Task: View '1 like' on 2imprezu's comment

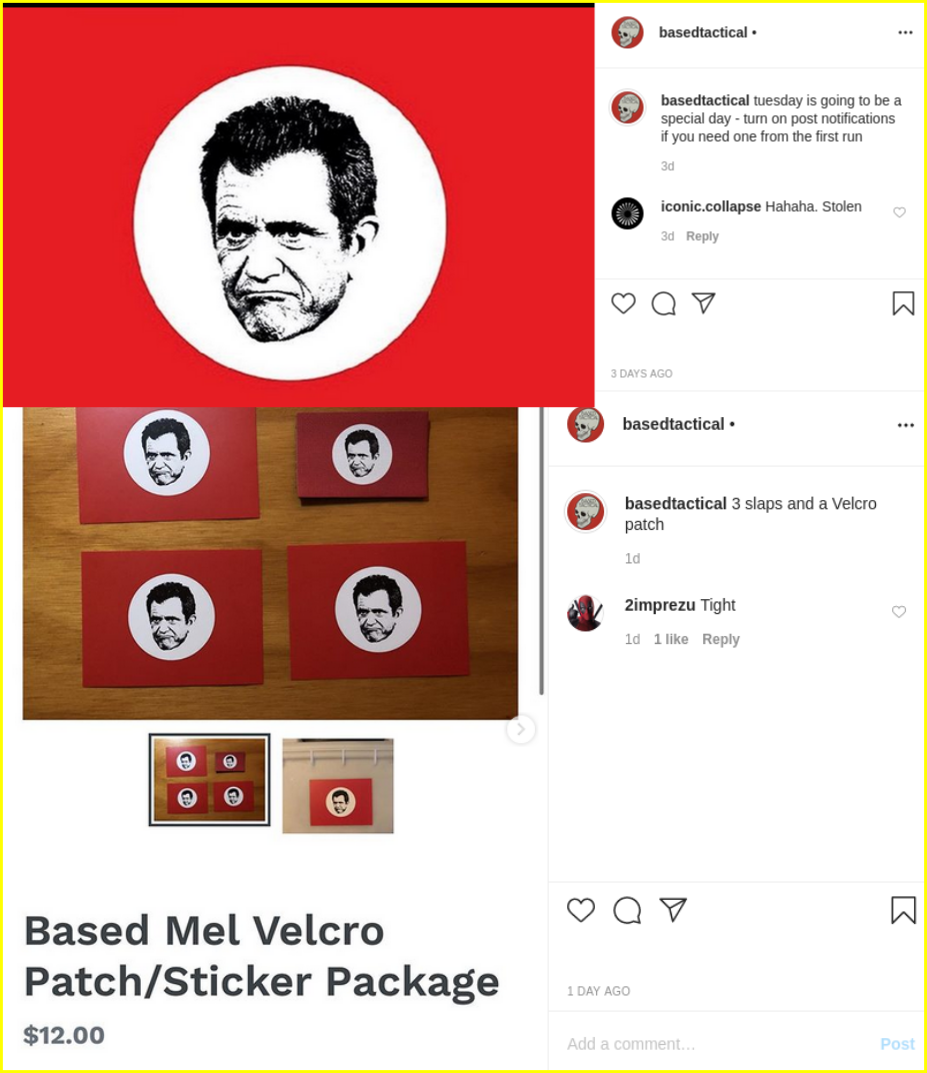Action: (x=670, y=639)
